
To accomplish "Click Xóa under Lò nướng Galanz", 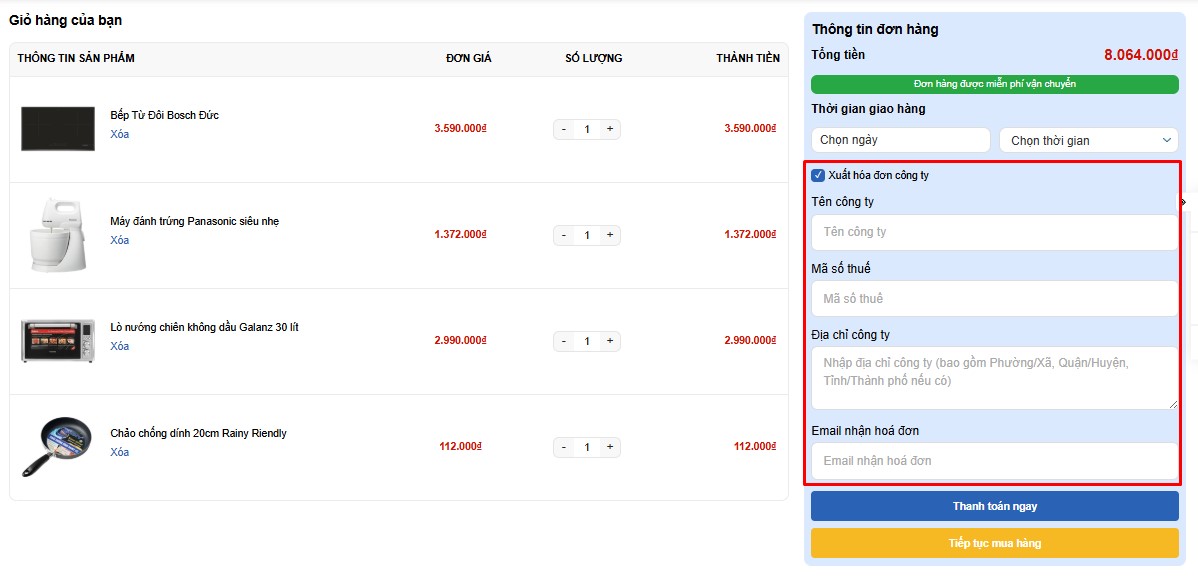I will 120,346.
